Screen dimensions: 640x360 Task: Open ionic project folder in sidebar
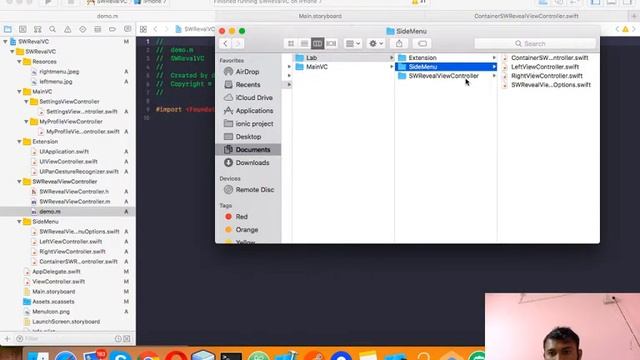(248, 124)
